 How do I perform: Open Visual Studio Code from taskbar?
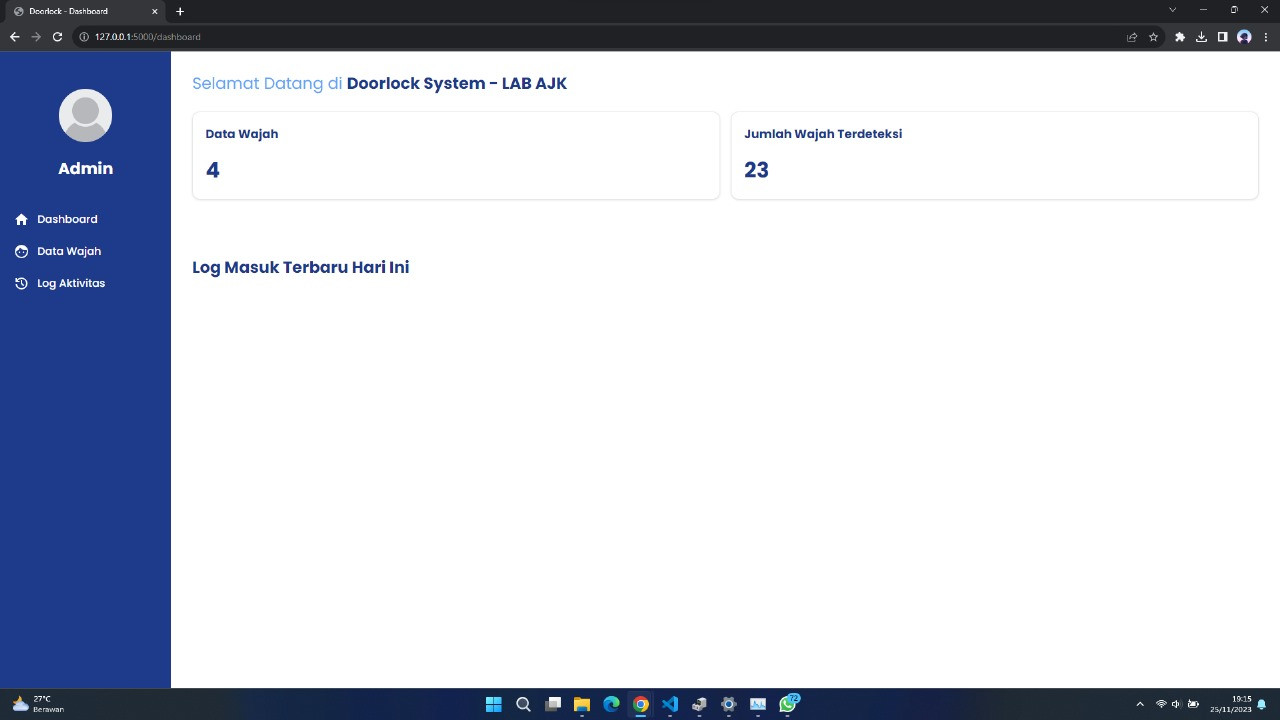(670, 704)
